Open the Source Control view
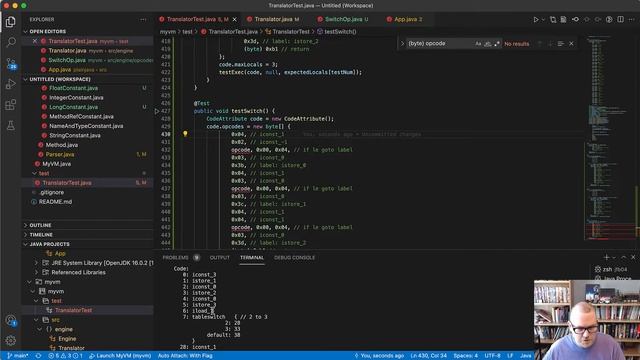Image resolution: width=640 pixels, height=360 pixels. (11, 63)
